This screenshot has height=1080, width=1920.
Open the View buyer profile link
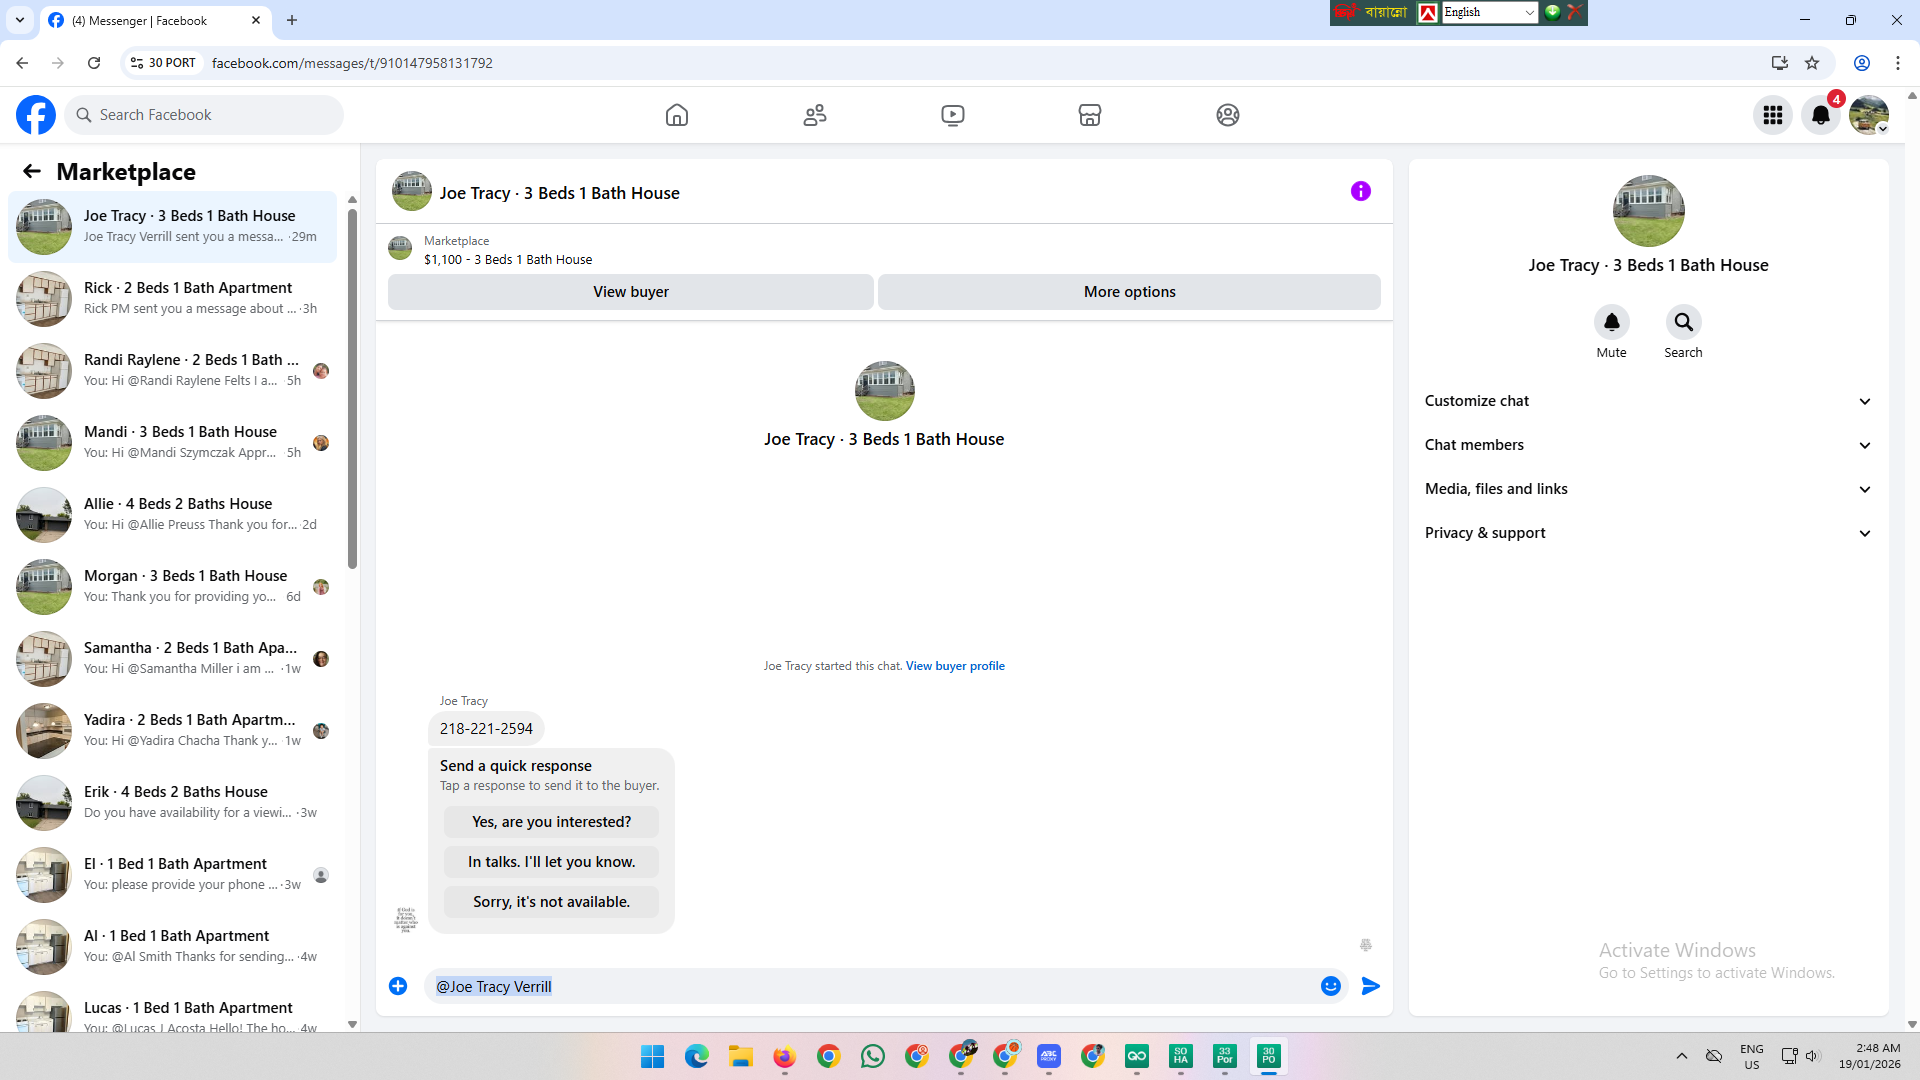click(x=955, y=666)
